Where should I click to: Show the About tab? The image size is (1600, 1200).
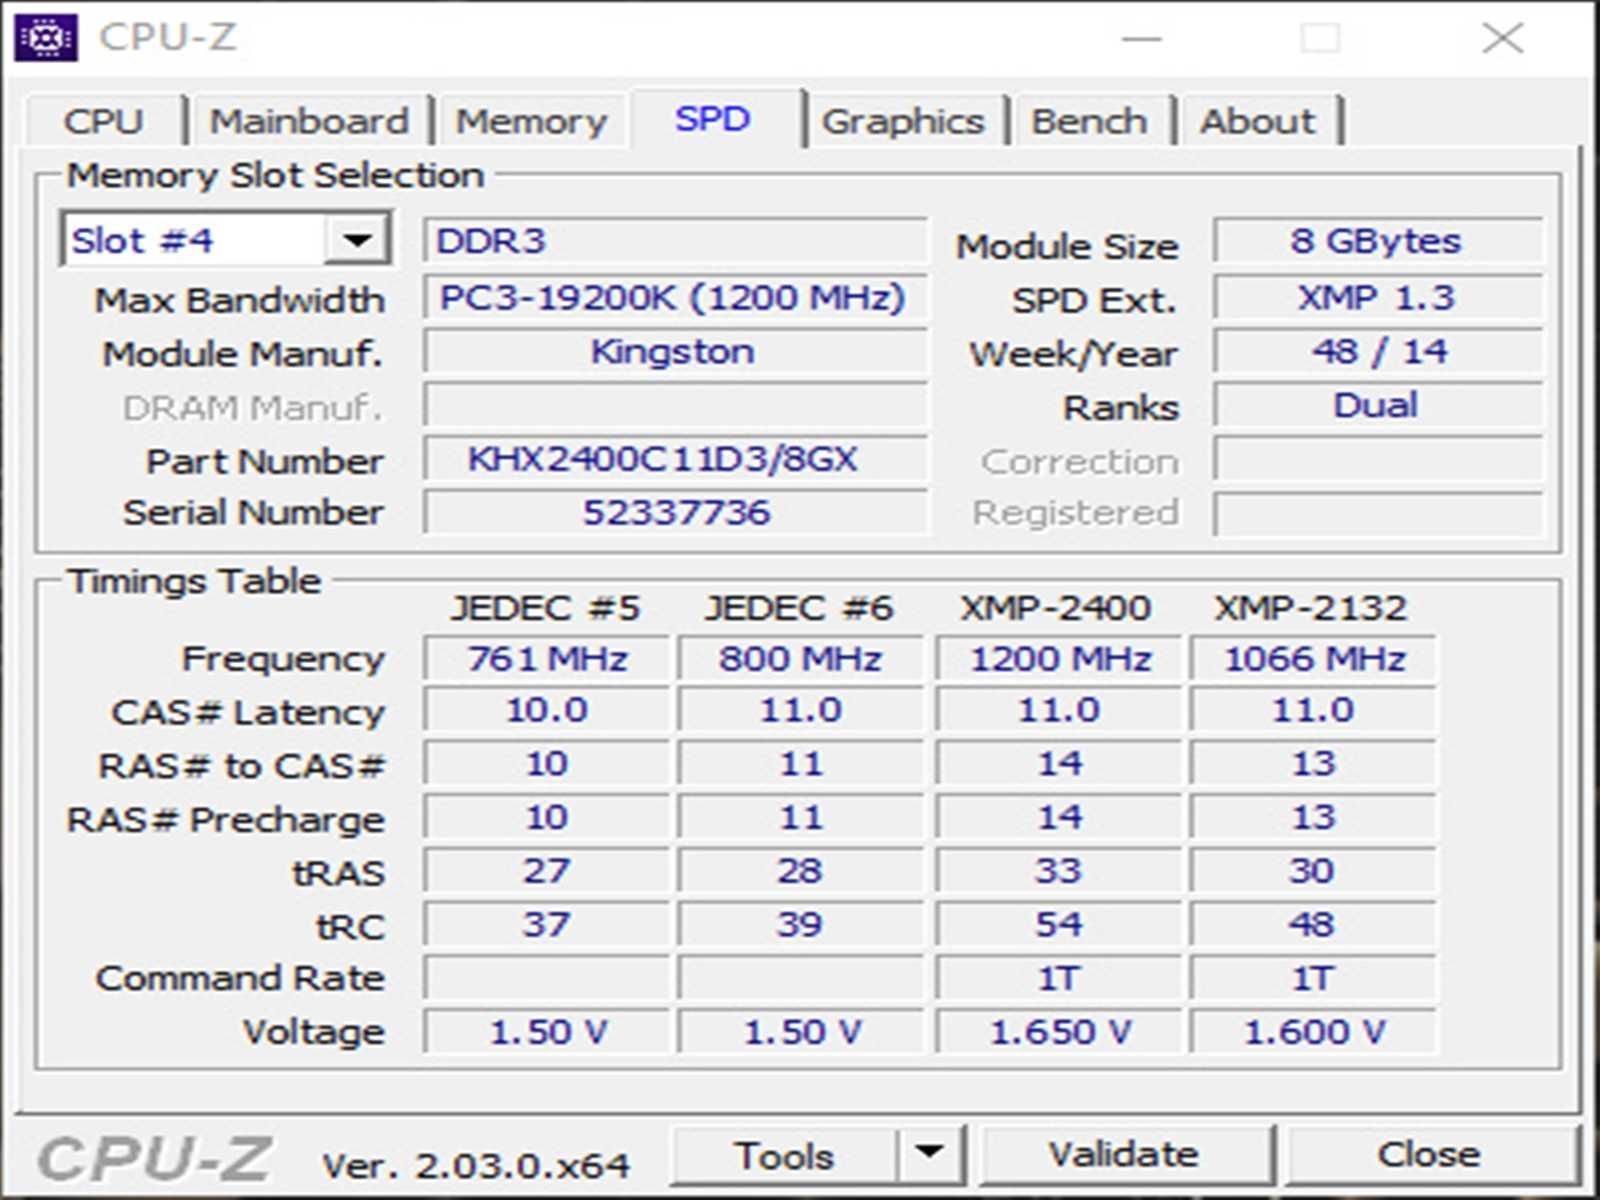(1258, 121)
